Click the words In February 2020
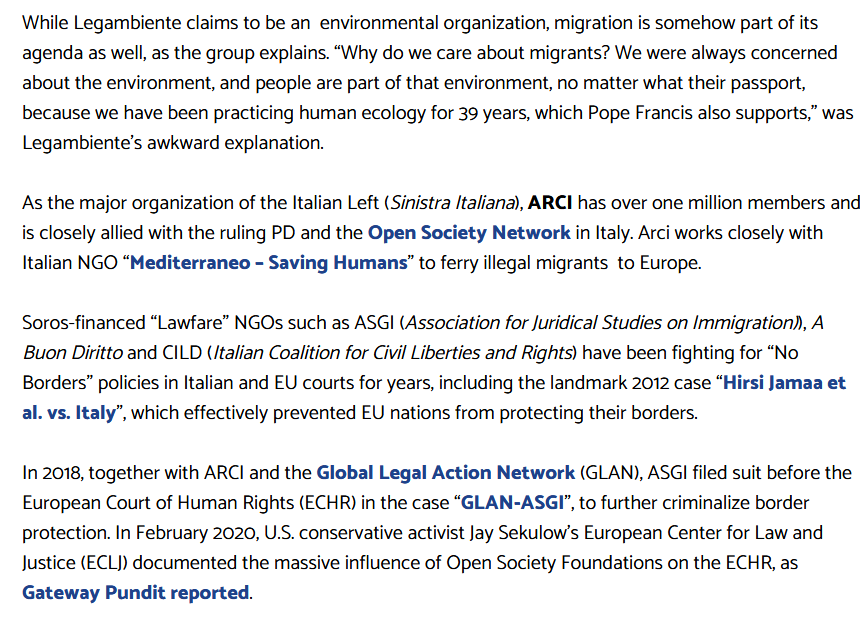The width and height of the screenshot is (866, 620). click(x=186, y=532)
